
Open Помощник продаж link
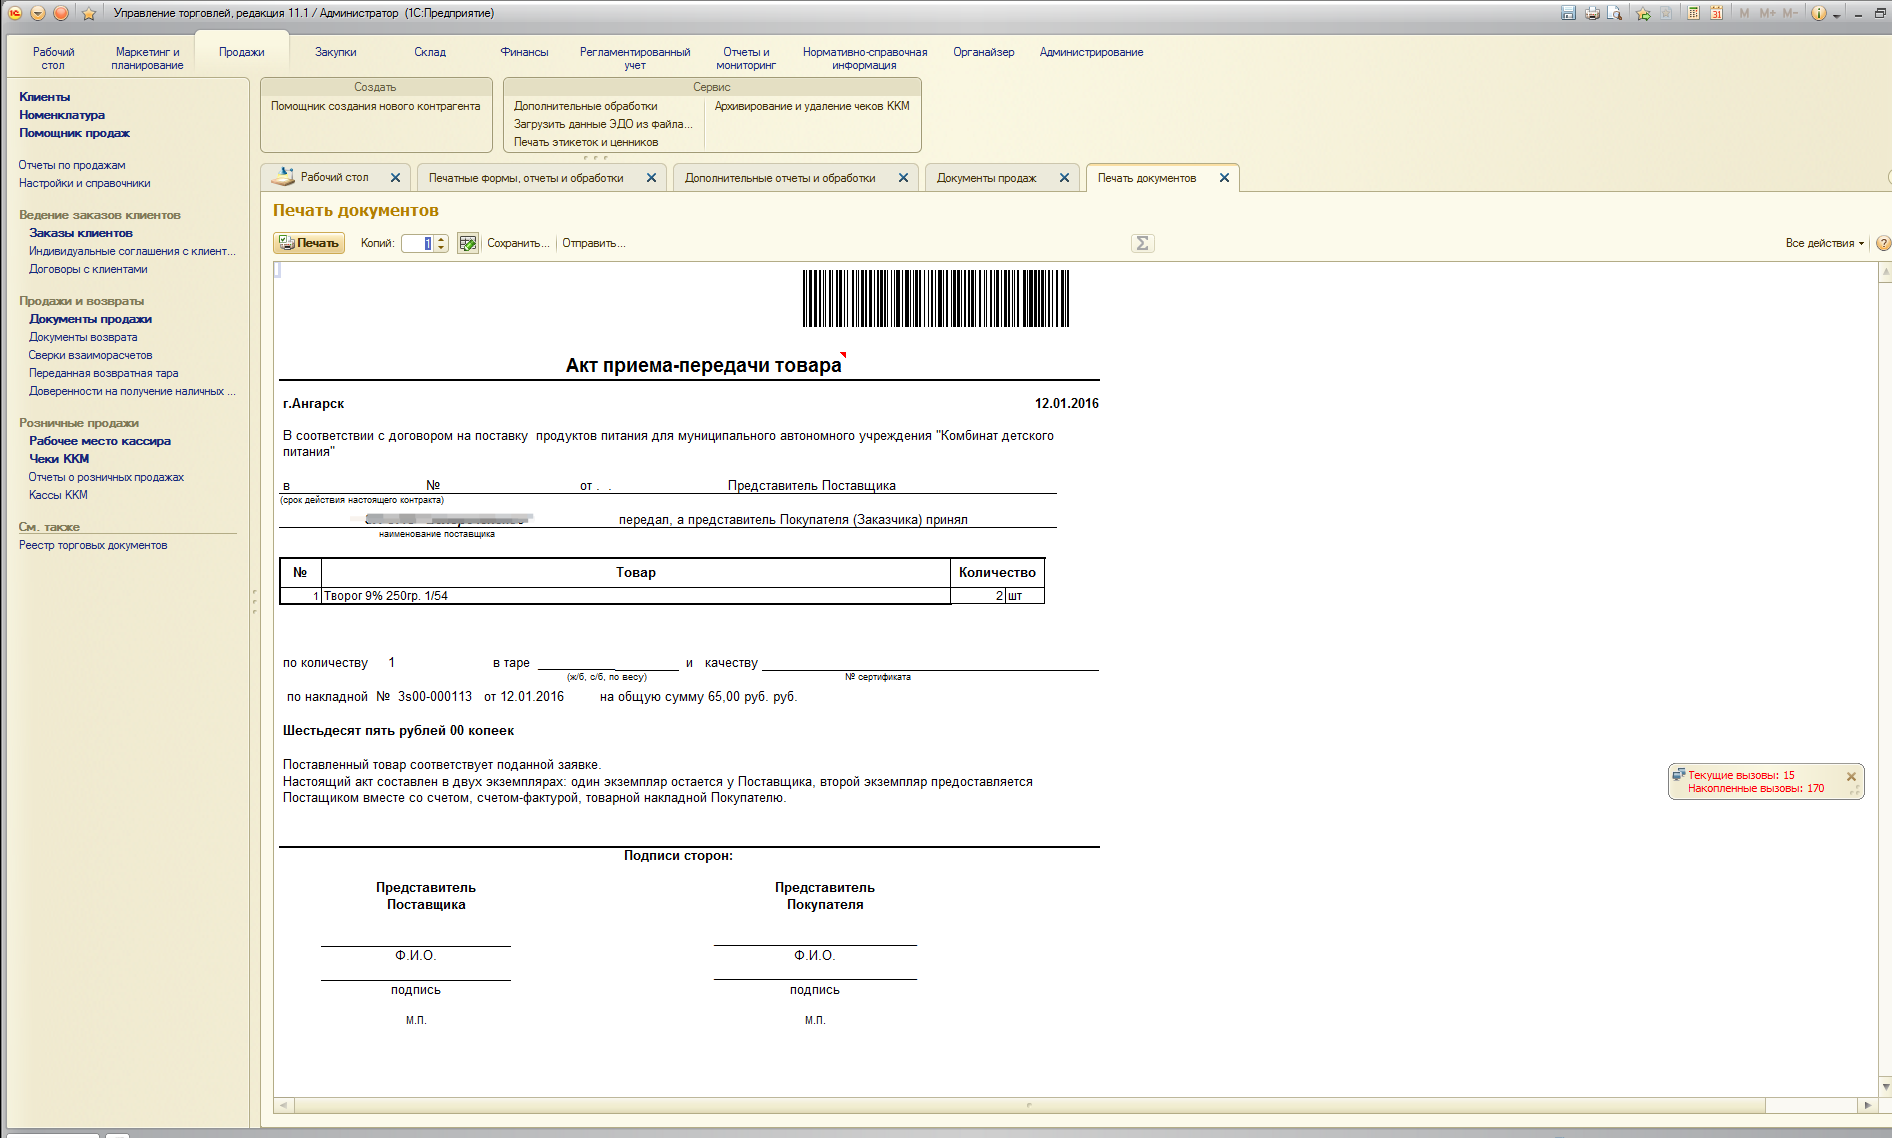coord(74,133)
